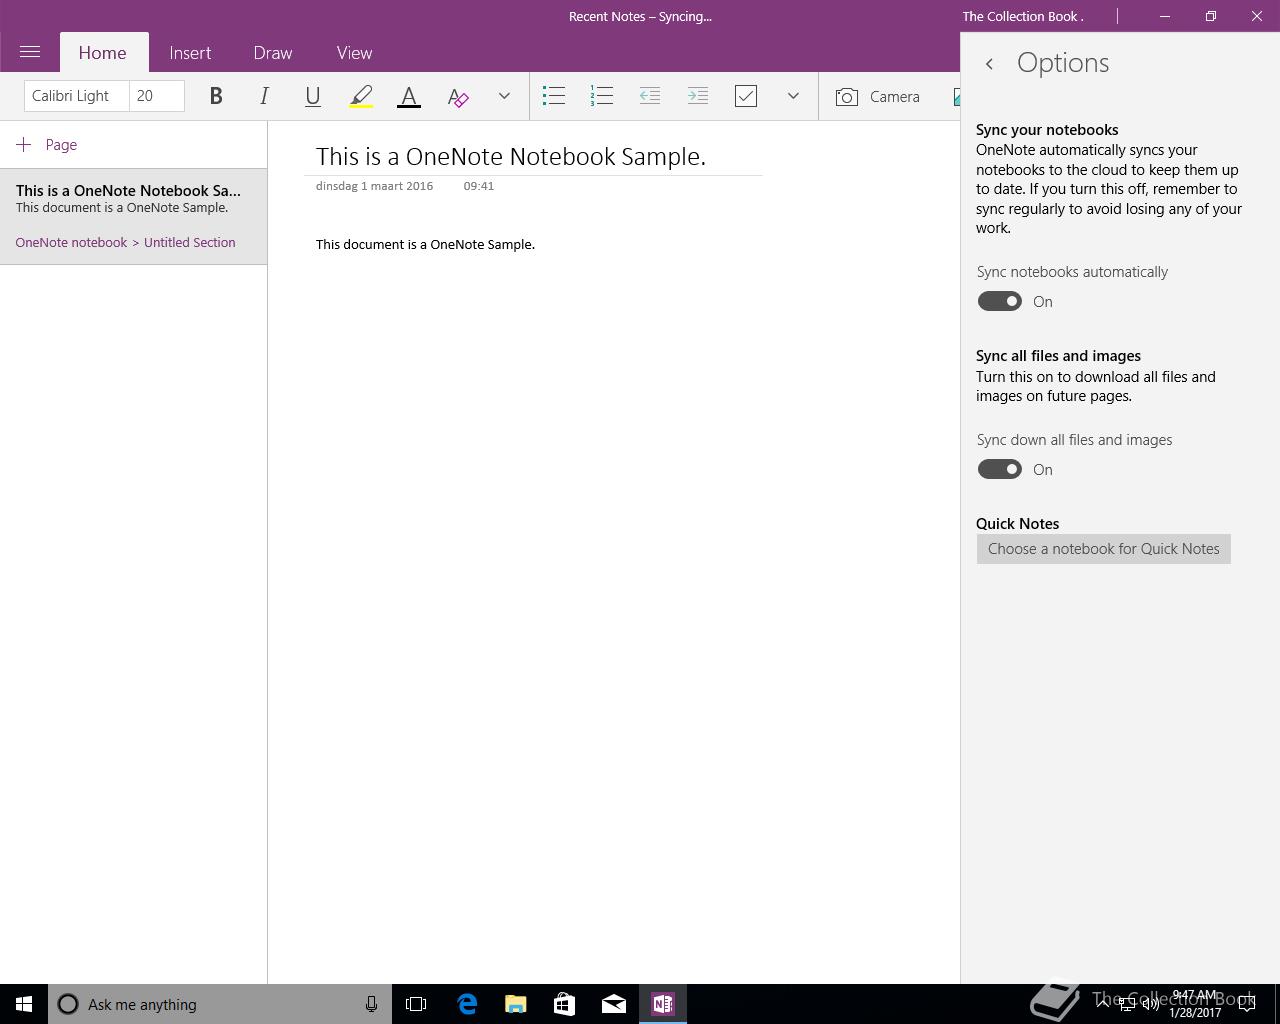Viewport: 1280px width, 1024px height.
Task: Switch to the Insert tab
Action: click(x=190, y=53)
